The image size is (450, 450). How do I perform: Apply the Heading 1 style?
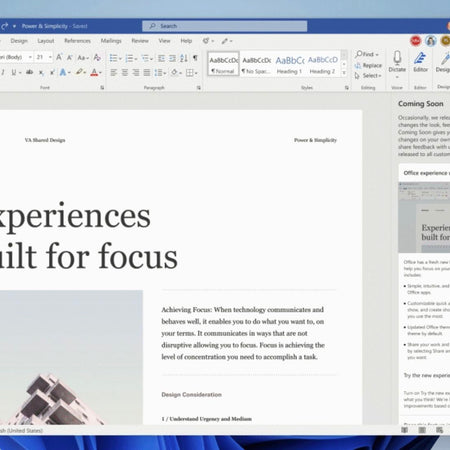(290, 64)
